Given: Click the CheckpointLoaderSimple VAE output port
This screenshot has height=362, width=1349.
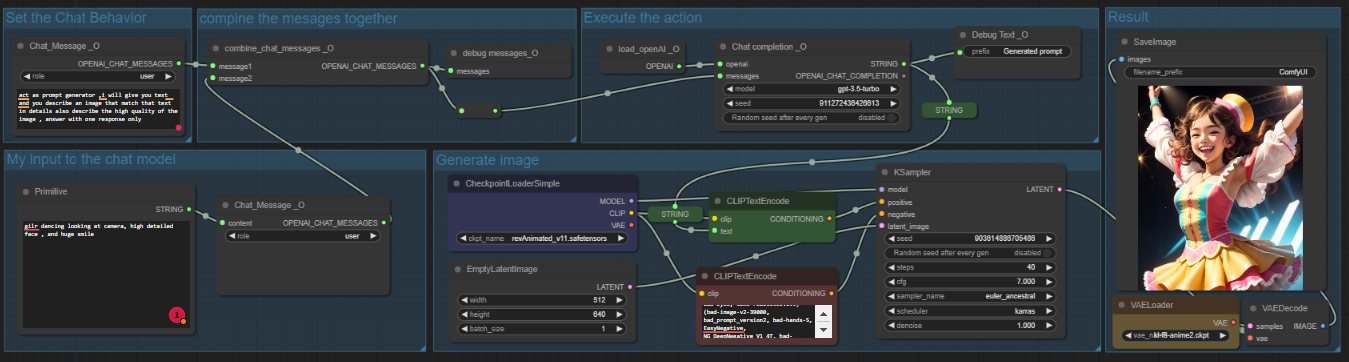Looking at the screenshot, I should tap(631, 225).
